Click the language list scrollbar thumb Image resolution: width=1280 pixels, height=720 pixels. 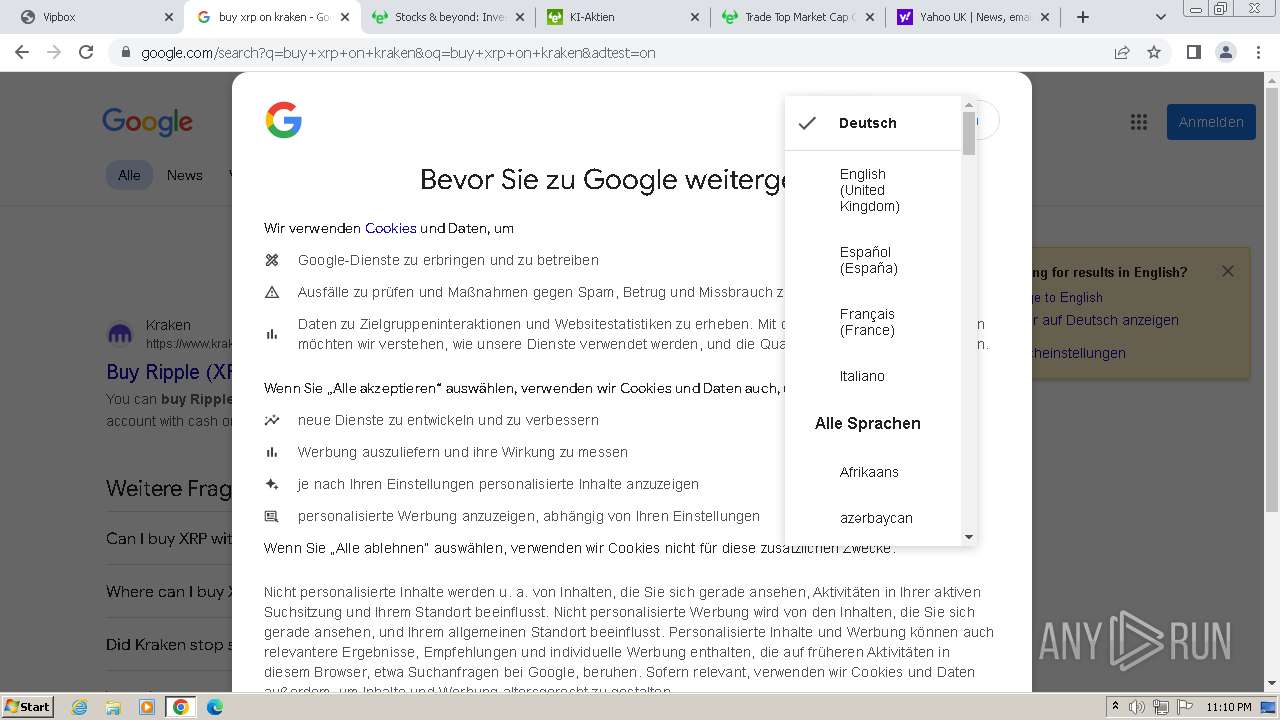tap(968, 133)
